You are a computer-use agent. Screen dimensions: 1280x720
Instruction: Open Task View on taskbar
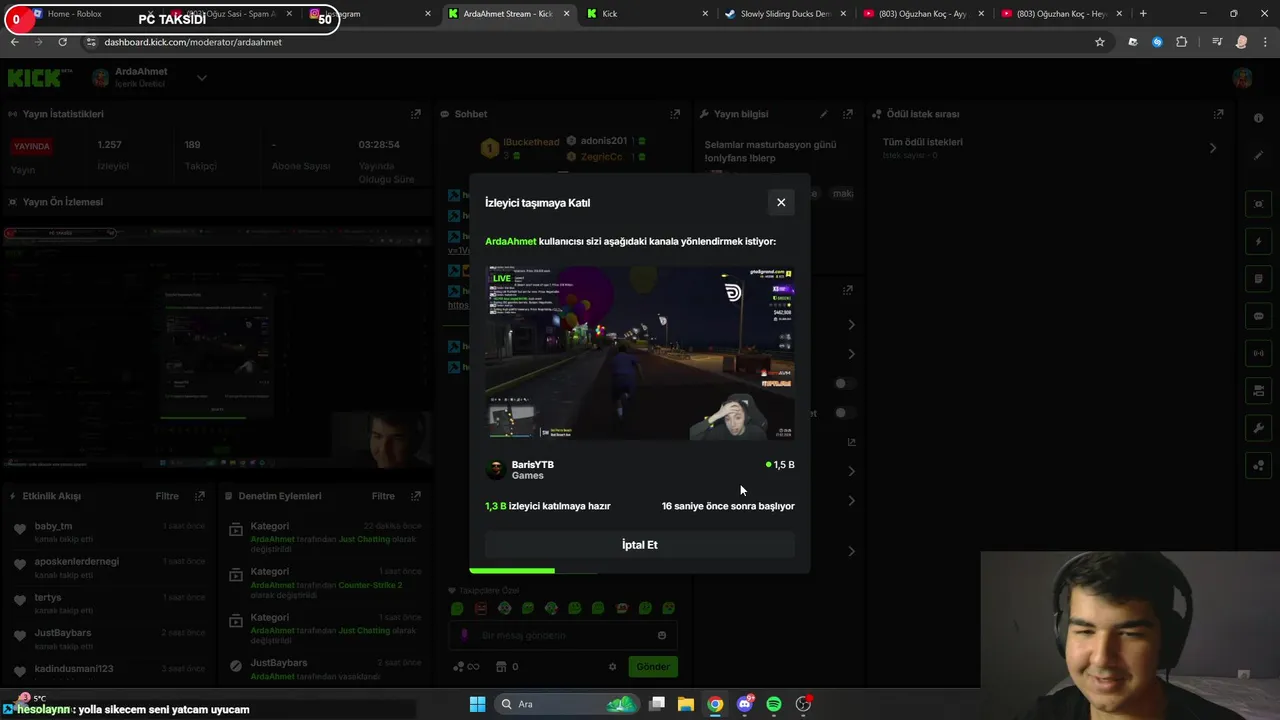click(x=657, y=704)
